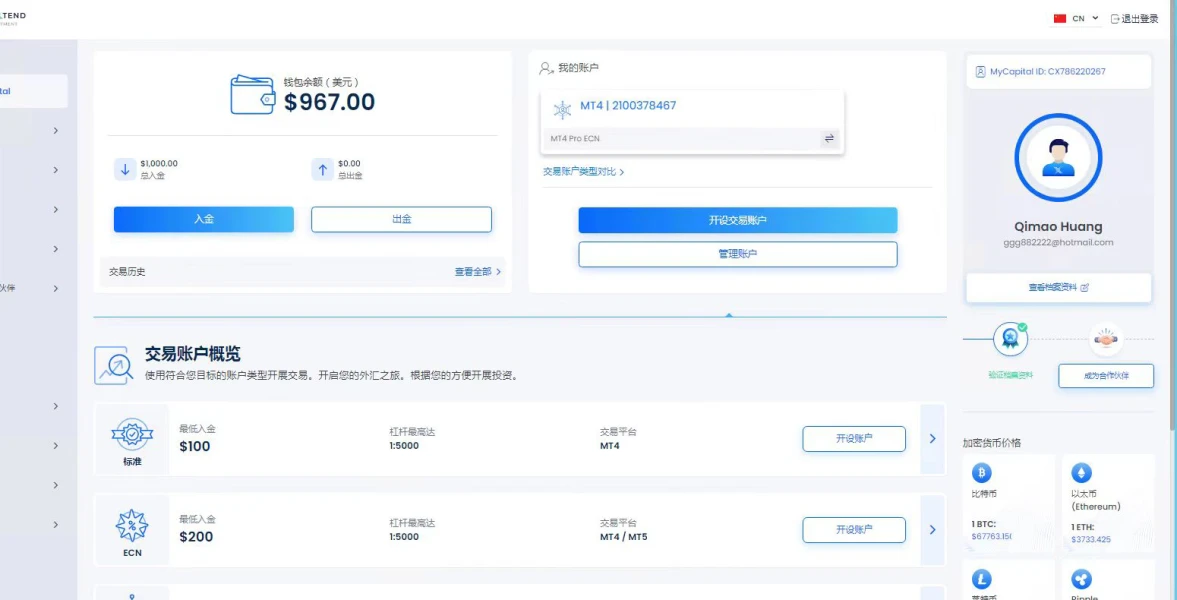Click the Litecoin coin icon
The image size is (1177, 600).
point(982,579)
